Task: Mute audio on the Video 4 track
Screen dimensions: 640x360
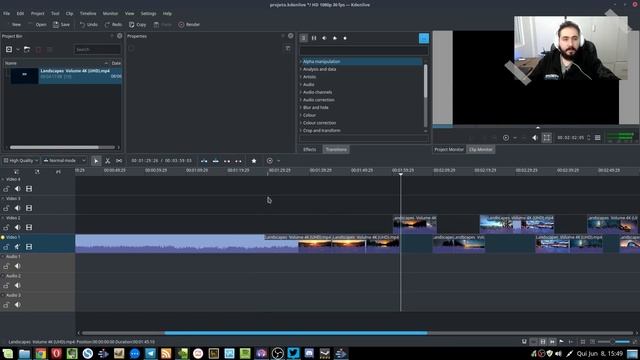Action: click(x=17, y=189)
